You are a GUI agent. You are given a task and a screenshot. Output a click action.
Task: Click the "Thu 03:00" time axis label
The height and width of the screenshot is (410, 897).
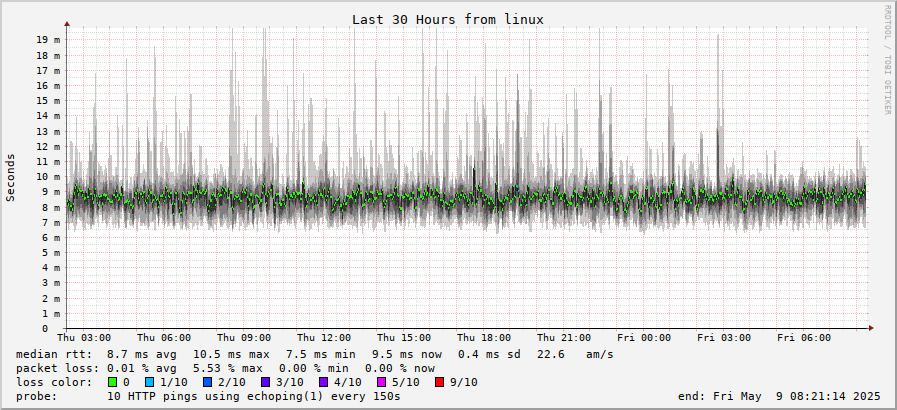pyautogui.click(x=84, y=338)
